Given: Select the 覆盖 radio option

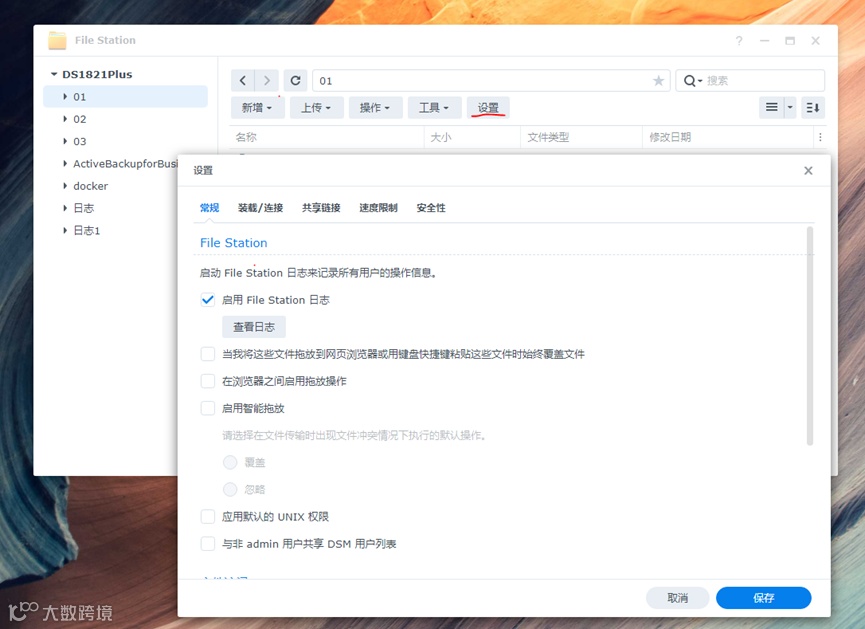Looking at the screenshot, I should pos(230,462).
